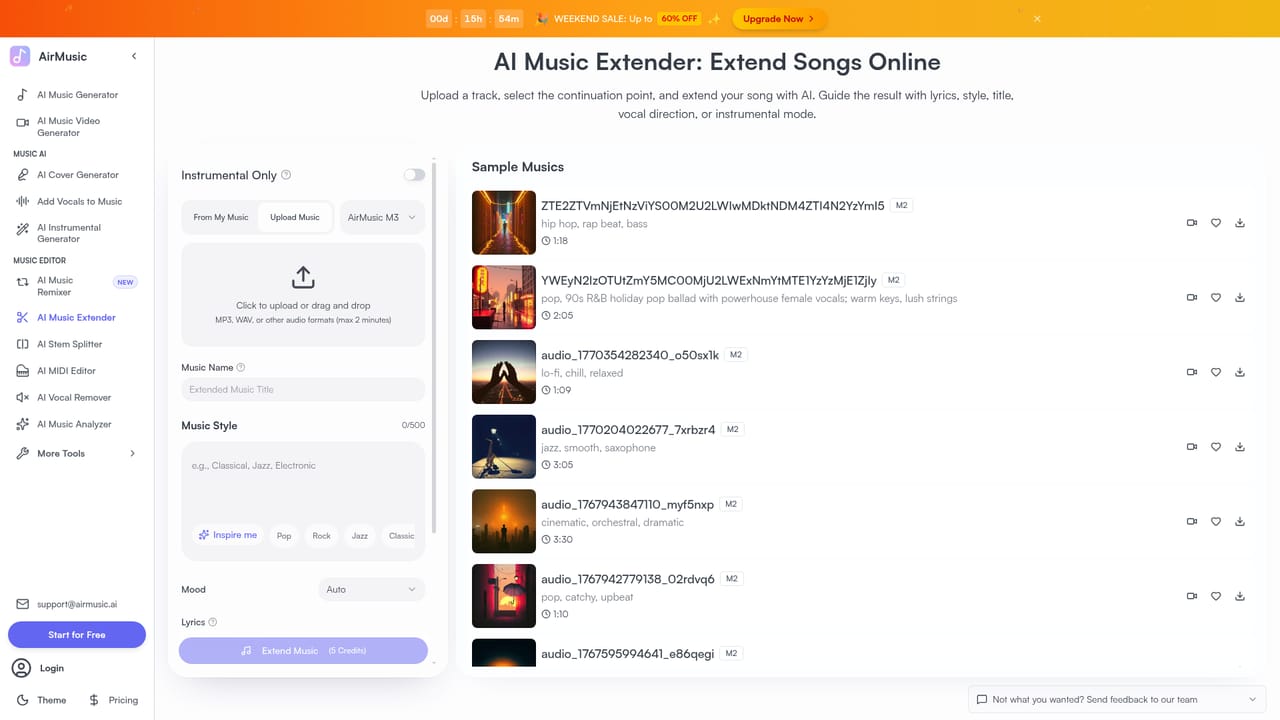Image resolution: width=1280 pixels, height=720 pixels.
Task: Download the cinematic, orchestral, dramatic track
Action: coord(1240,521)
